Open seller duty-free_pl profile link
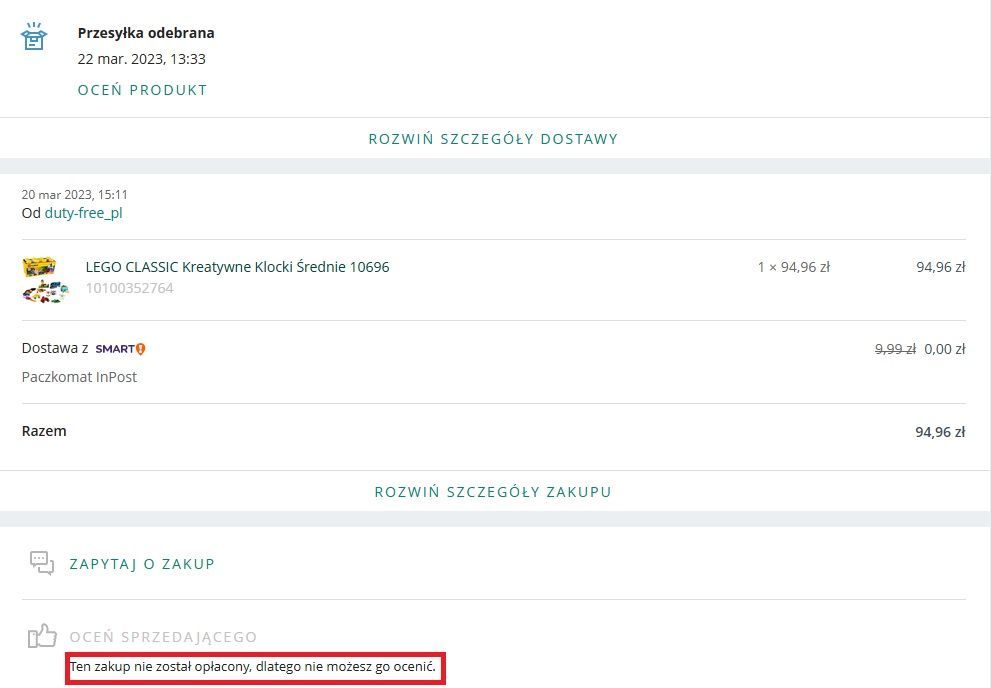 pyautogui.click(x=83, y=213)
